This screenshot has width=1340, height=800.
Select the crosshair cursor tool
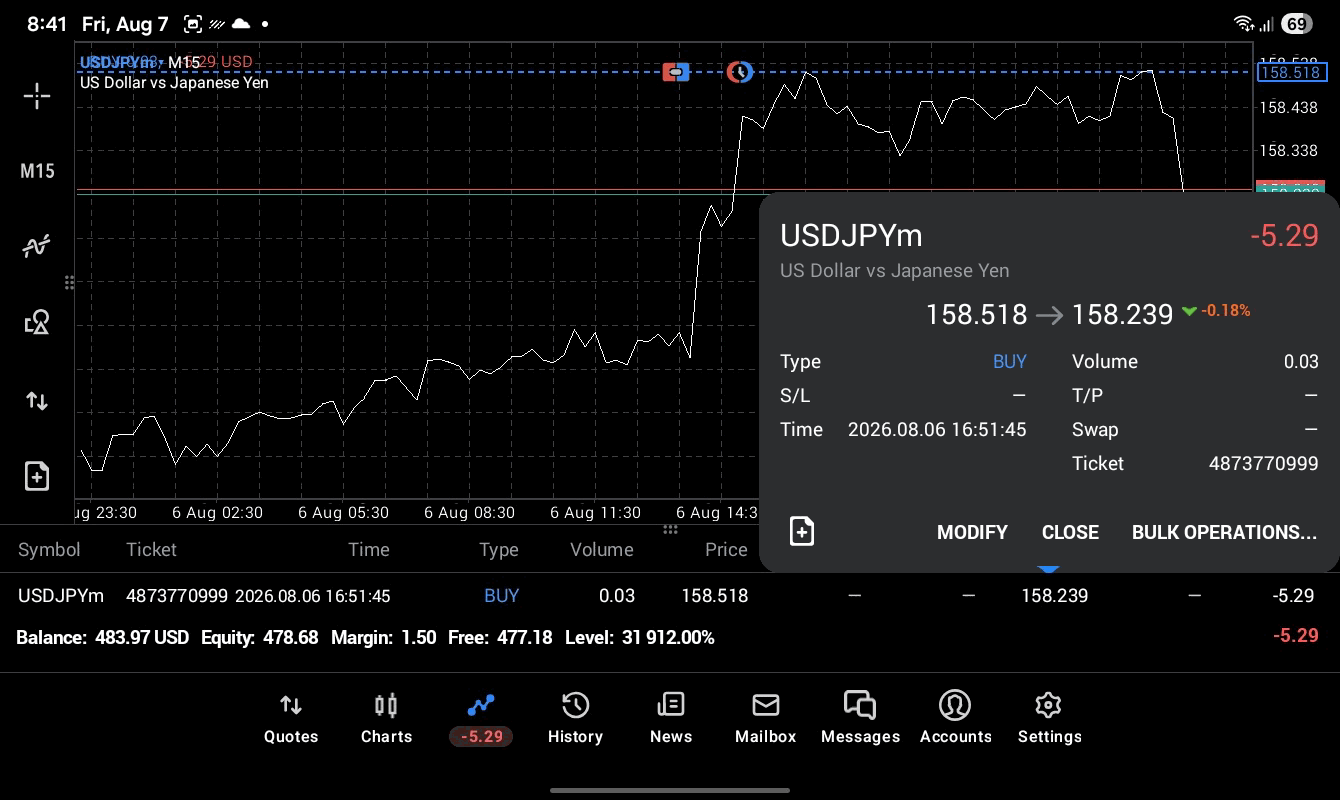(37, 96)
